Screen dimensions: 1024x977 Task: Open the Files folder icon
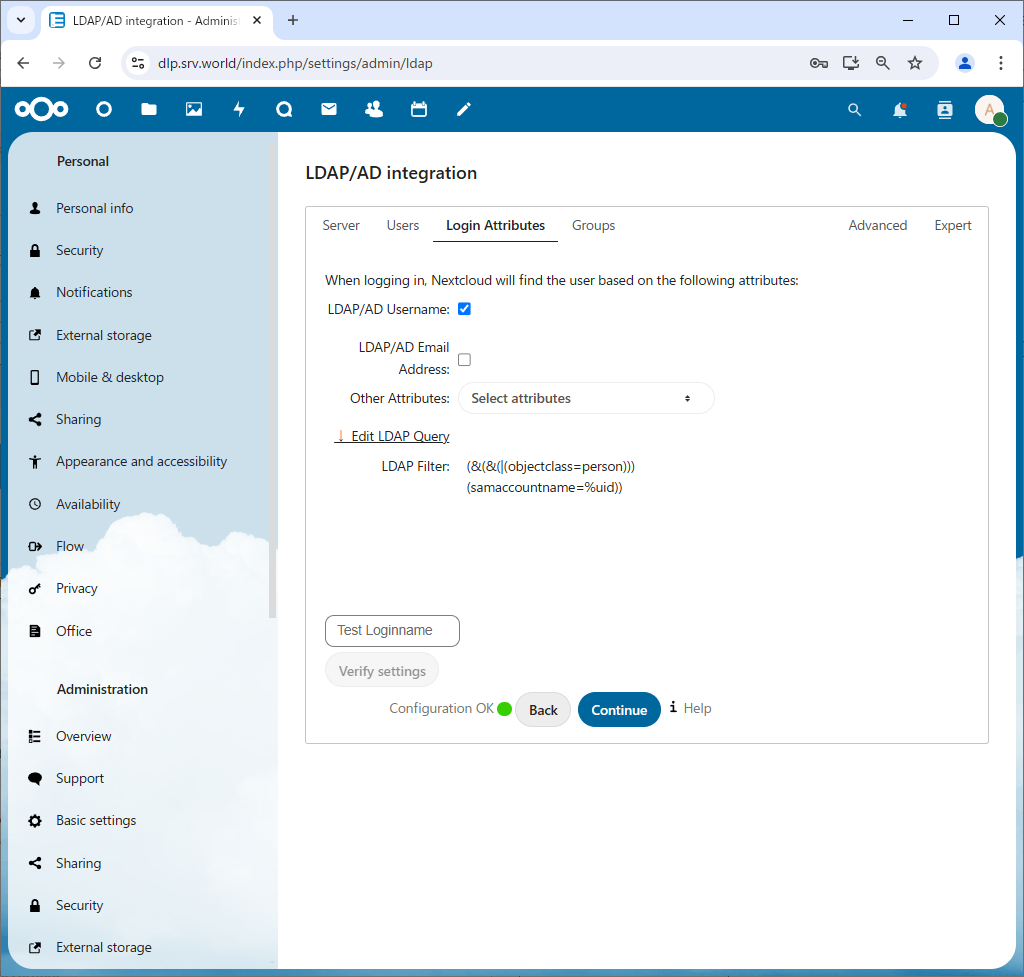pyautogui.click(x=149, y=109)
